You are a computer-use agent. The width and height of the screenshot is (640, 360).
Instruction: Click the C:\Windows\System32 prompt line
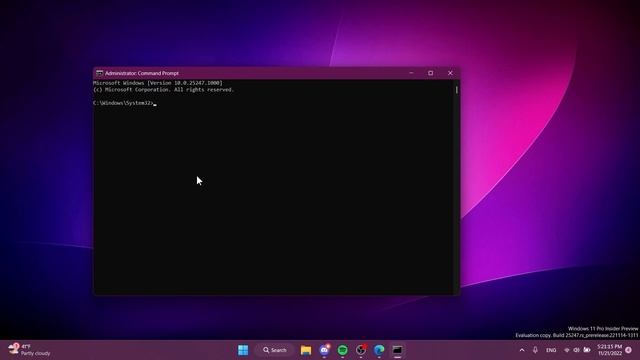pyautogui.click(x=124, y=103)
